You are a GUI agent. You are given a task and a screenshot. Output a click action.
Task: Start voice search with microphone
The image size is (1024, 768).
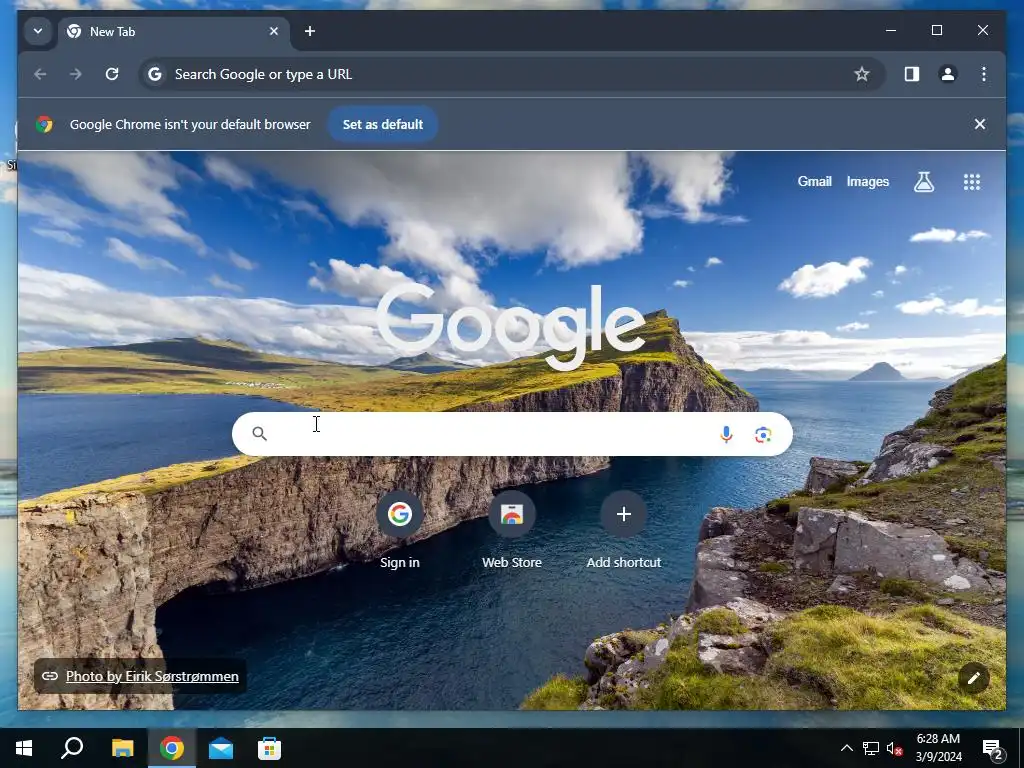point(726,434)
